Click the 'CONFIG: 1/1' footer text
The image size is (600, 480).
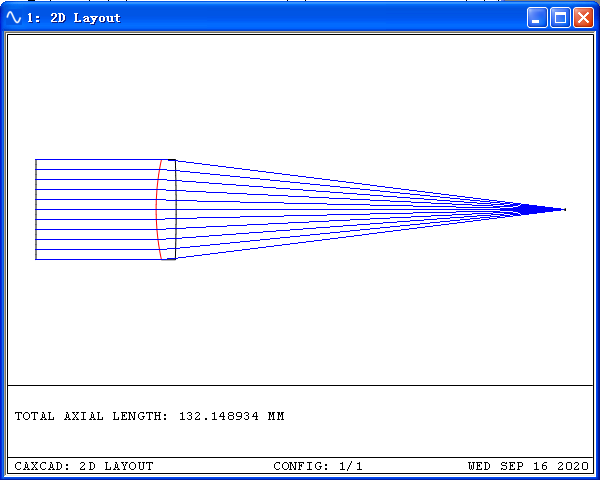tap(318, 466)
